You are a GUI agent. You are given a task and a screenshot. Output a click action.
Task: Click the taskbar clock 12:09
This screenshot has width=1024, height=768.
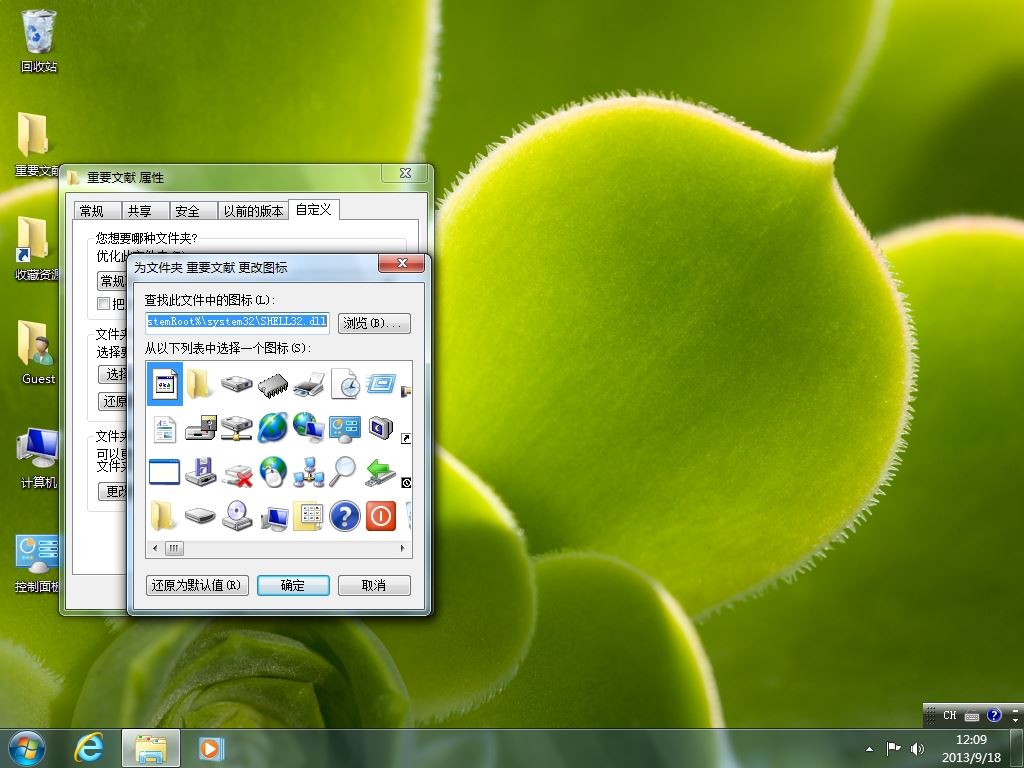[970, 740]
